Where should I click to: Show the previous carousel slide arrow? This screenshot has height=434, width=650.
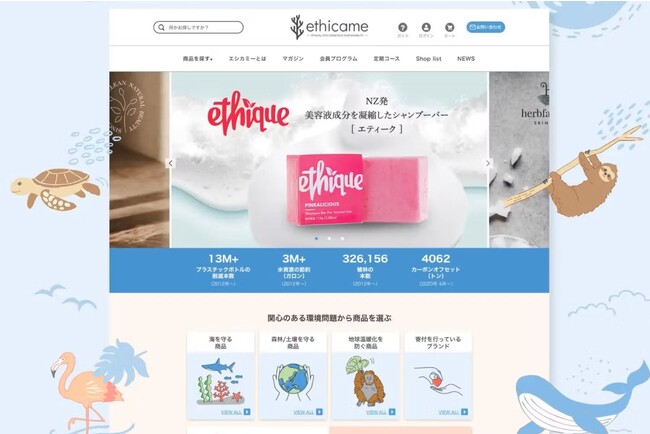(170, 163)
